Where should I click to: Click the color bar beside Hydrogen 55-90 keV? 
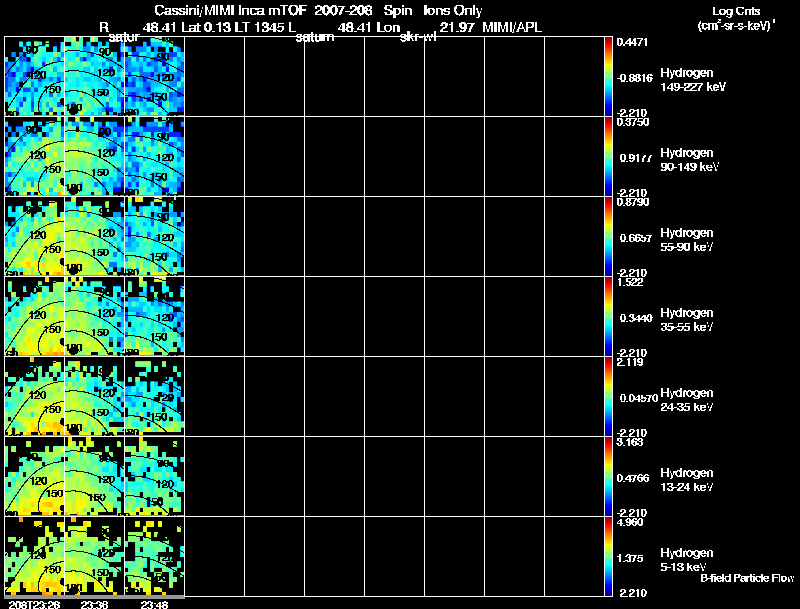[609, 236]
